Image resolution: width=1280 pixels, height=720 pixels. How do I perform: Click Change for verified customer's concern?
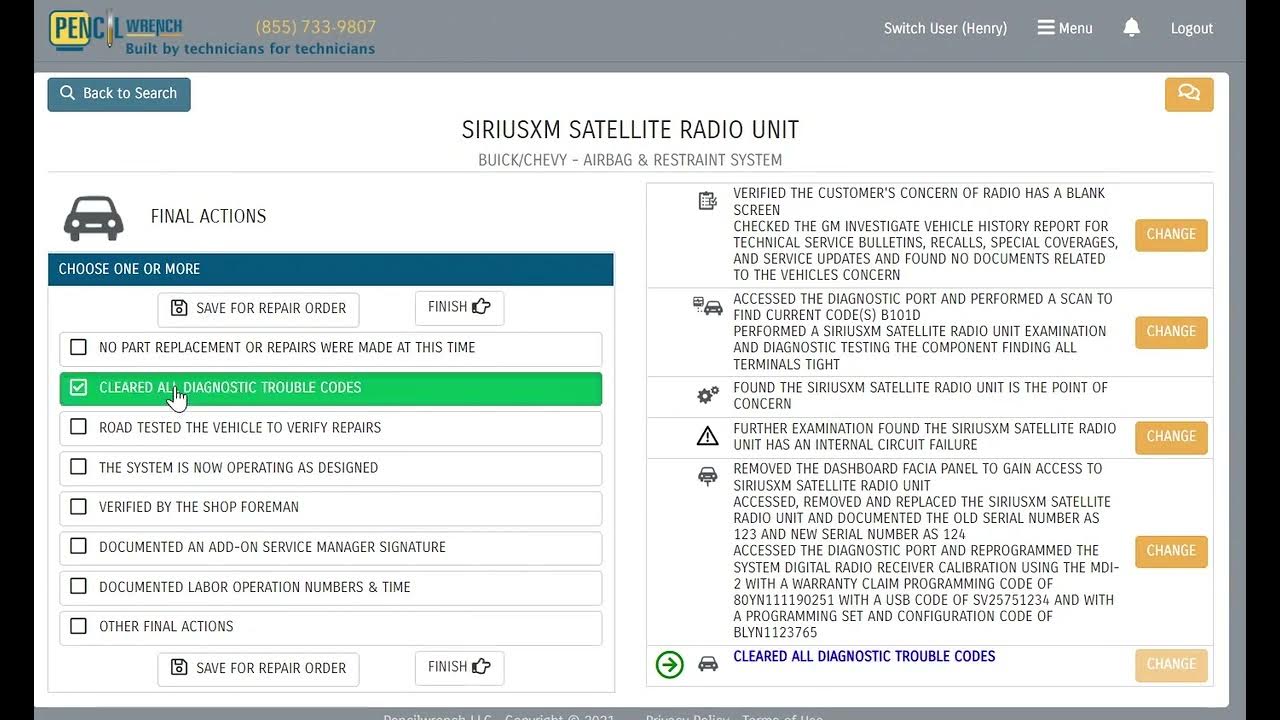tap(1171, 235)
